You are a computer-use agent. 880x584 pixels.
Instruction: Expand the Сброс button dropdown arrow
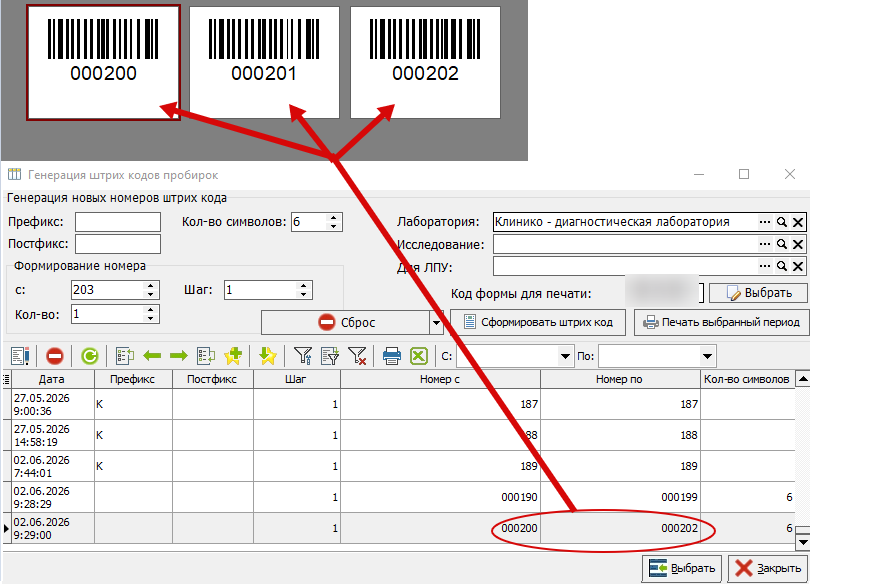pos(436,323)
